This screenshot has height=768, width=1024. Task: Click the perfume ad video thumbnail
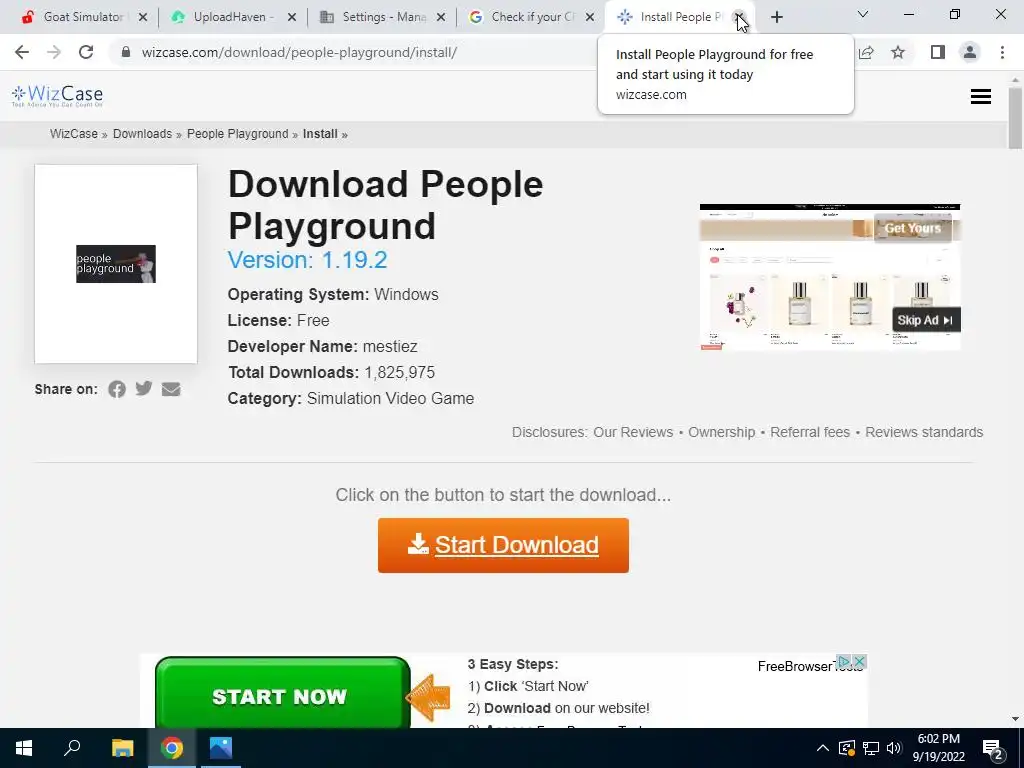click(830, 278)
